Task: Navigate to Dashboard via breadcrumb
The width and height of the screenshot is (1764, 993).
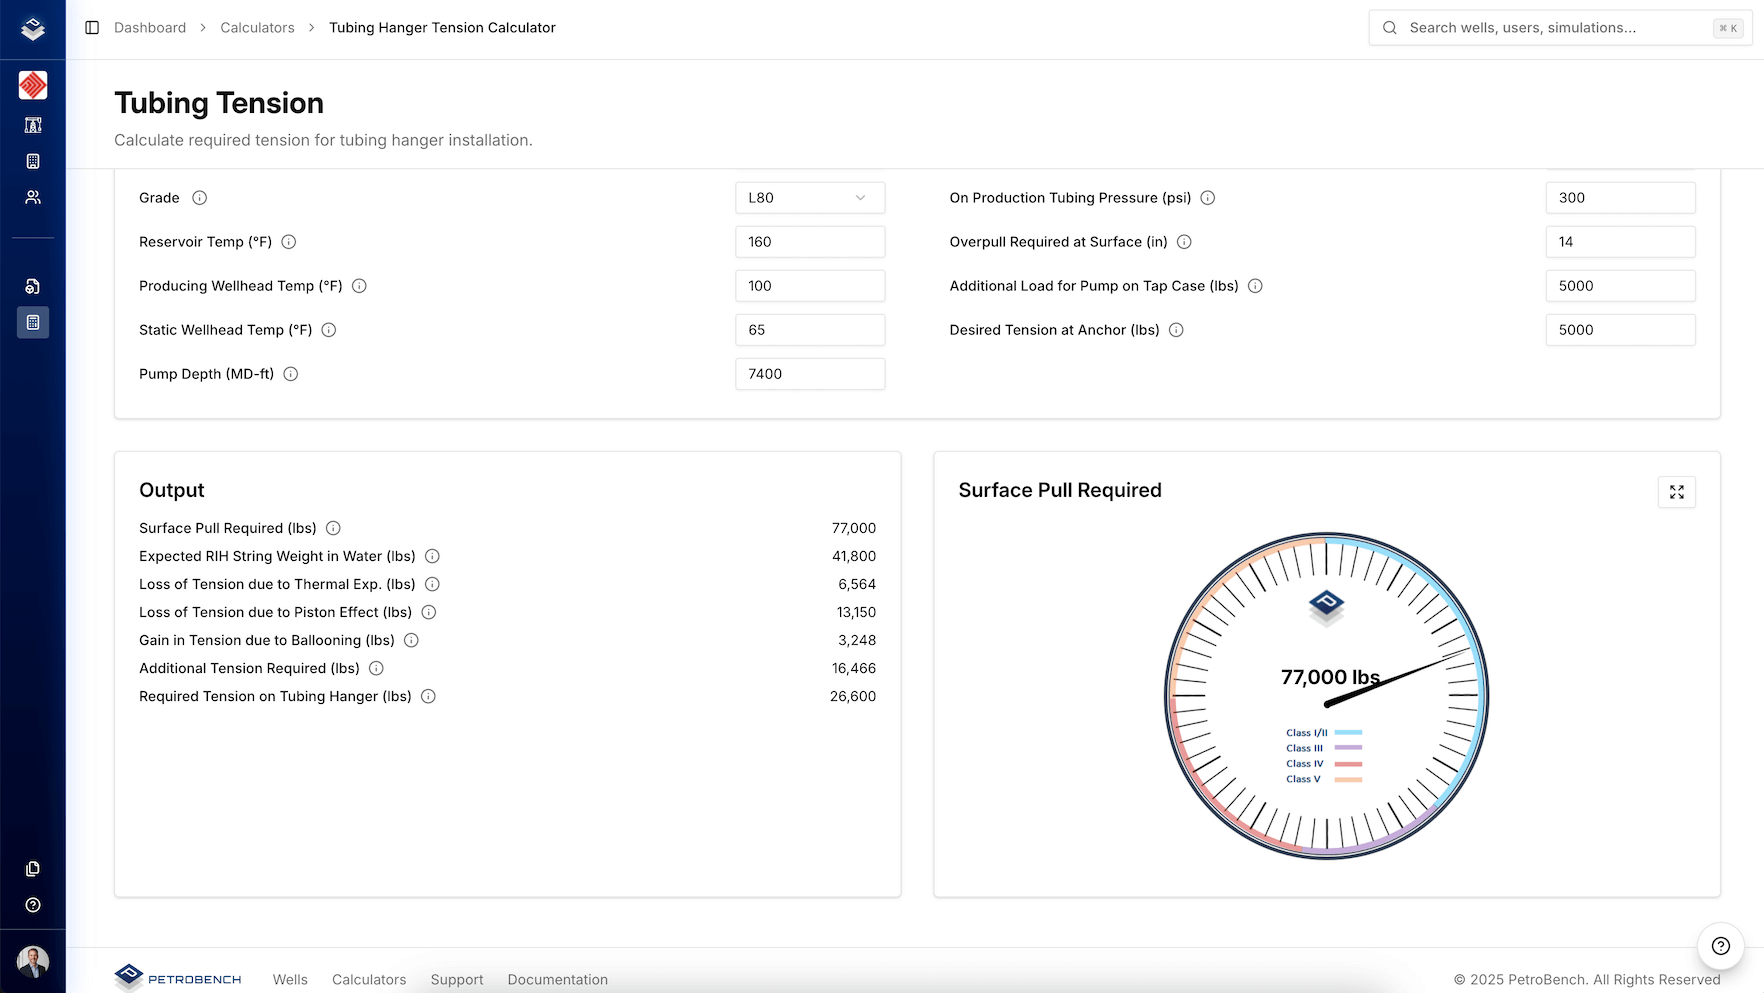Action: pyautogui.click(x=150, y=27)
